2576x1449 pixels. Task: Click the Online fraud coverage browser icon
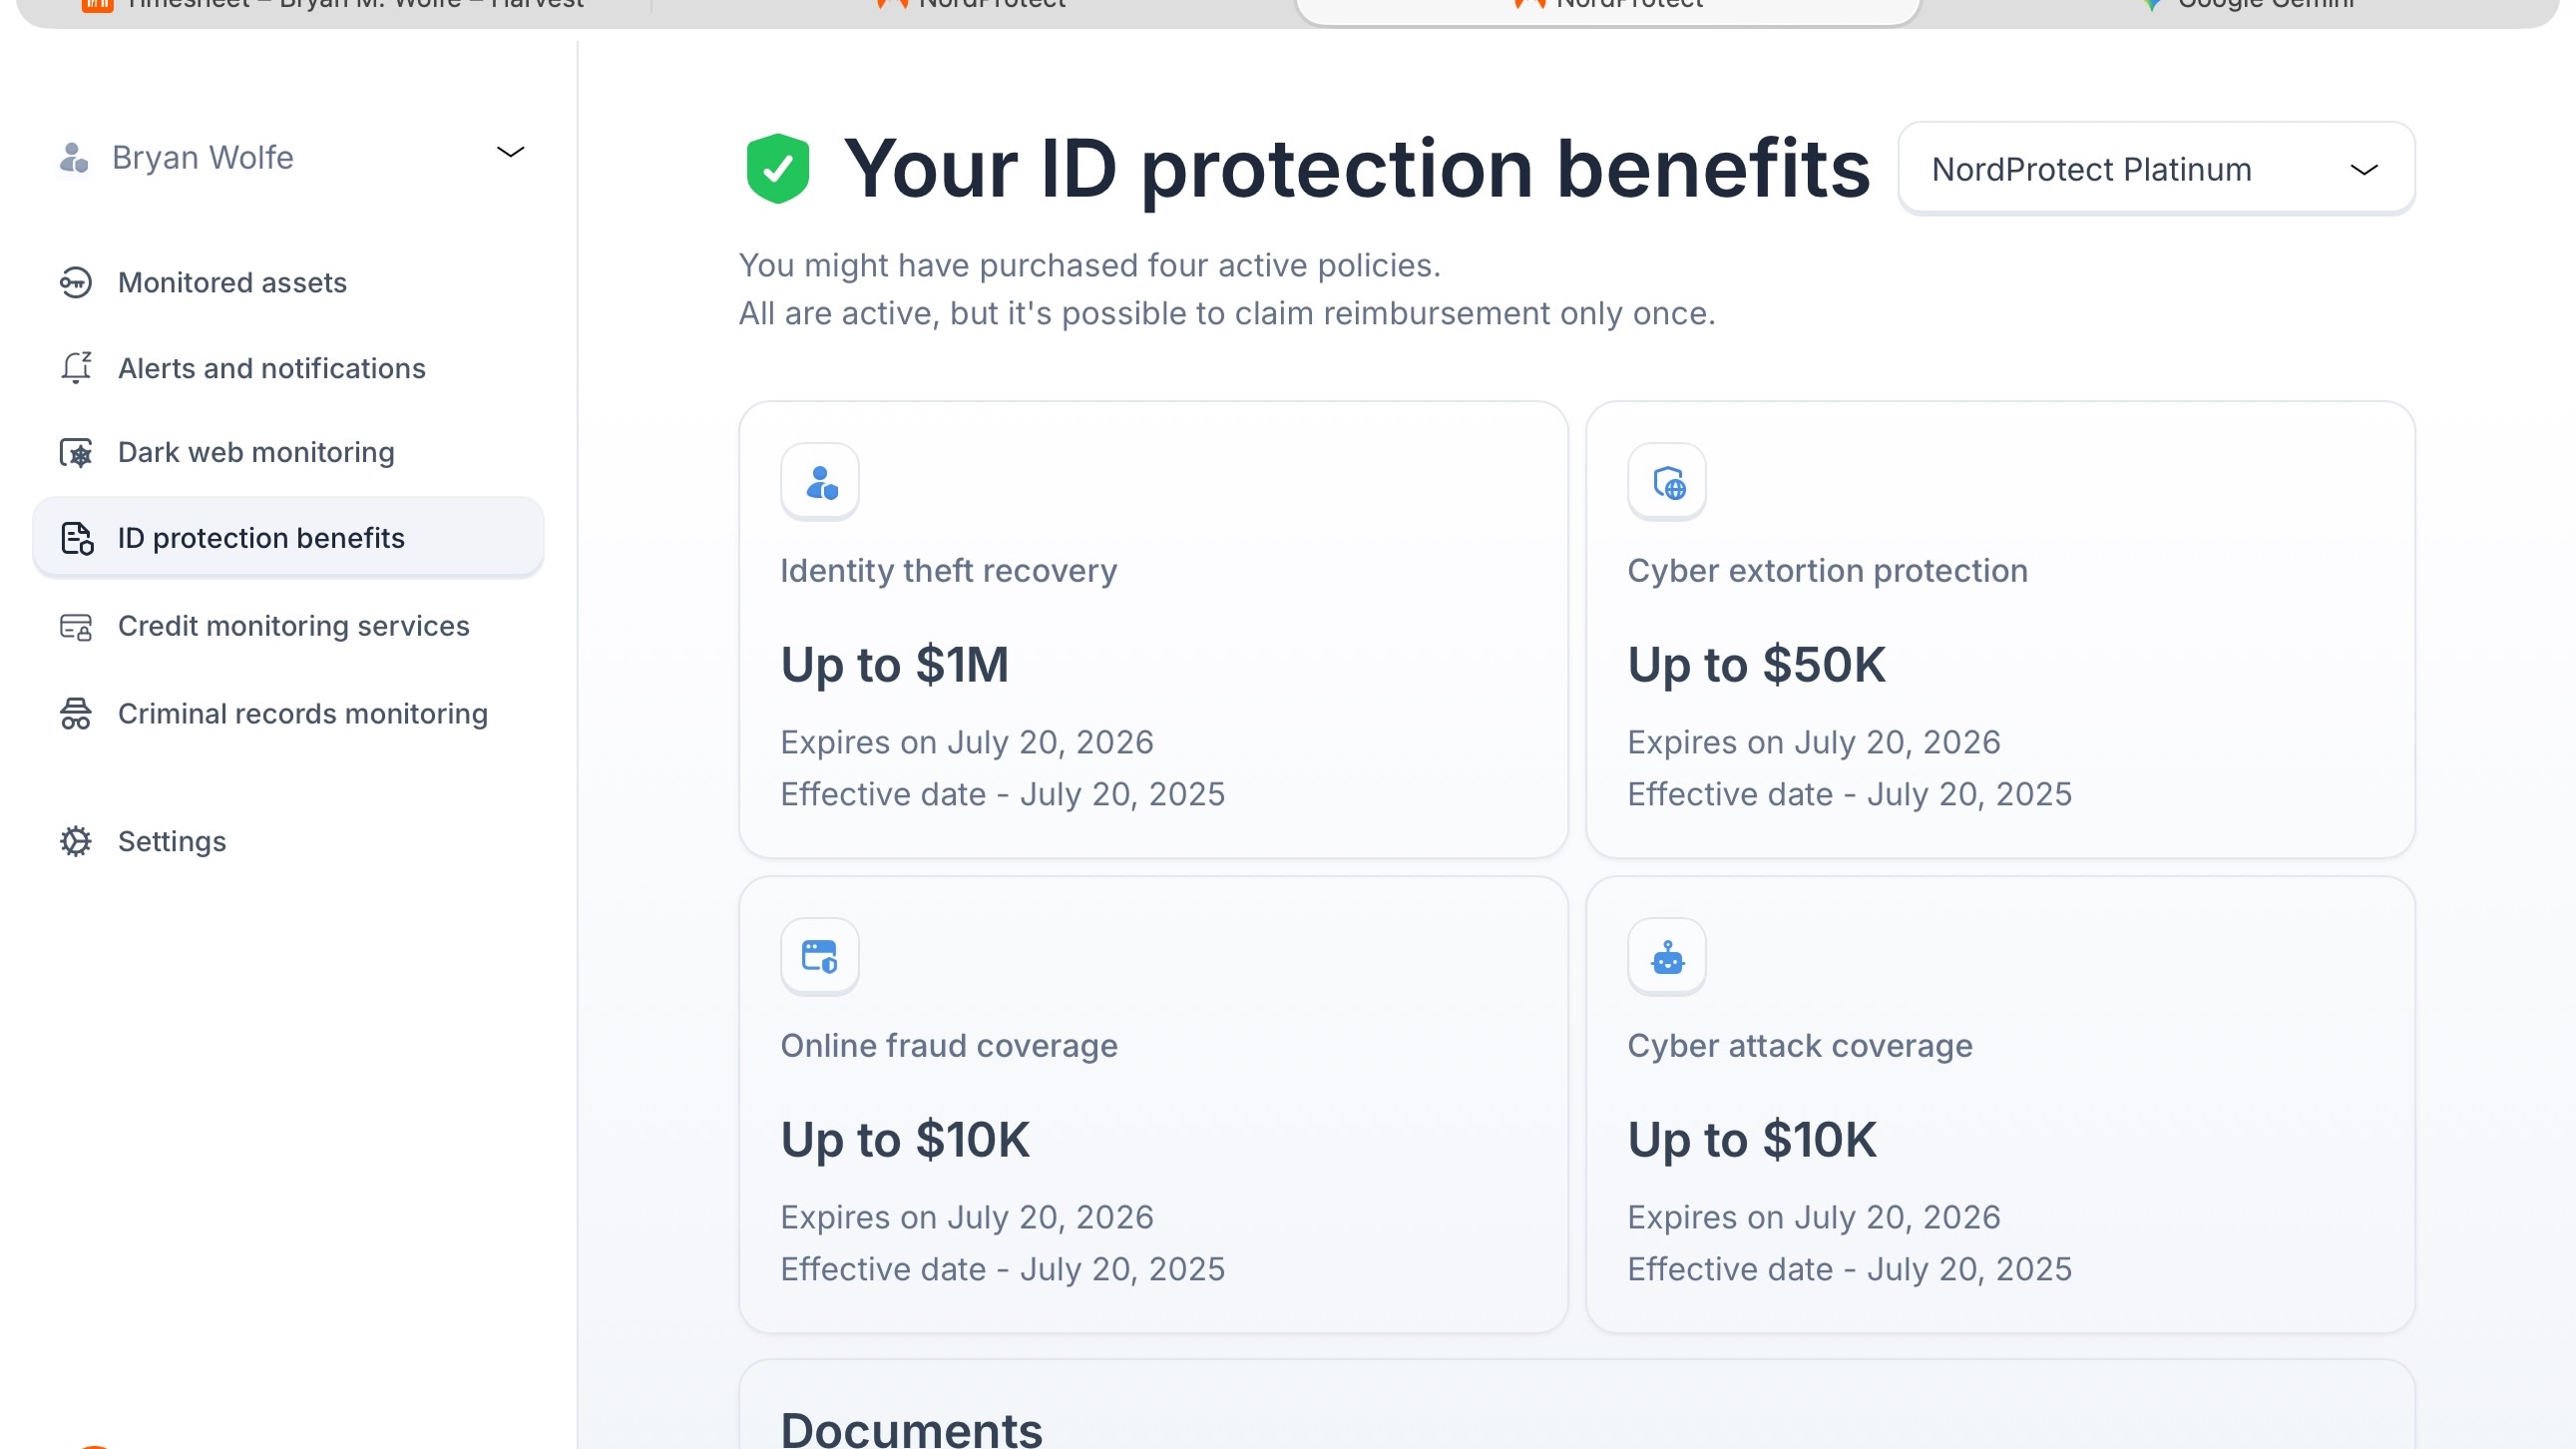(x=820, y=957)
